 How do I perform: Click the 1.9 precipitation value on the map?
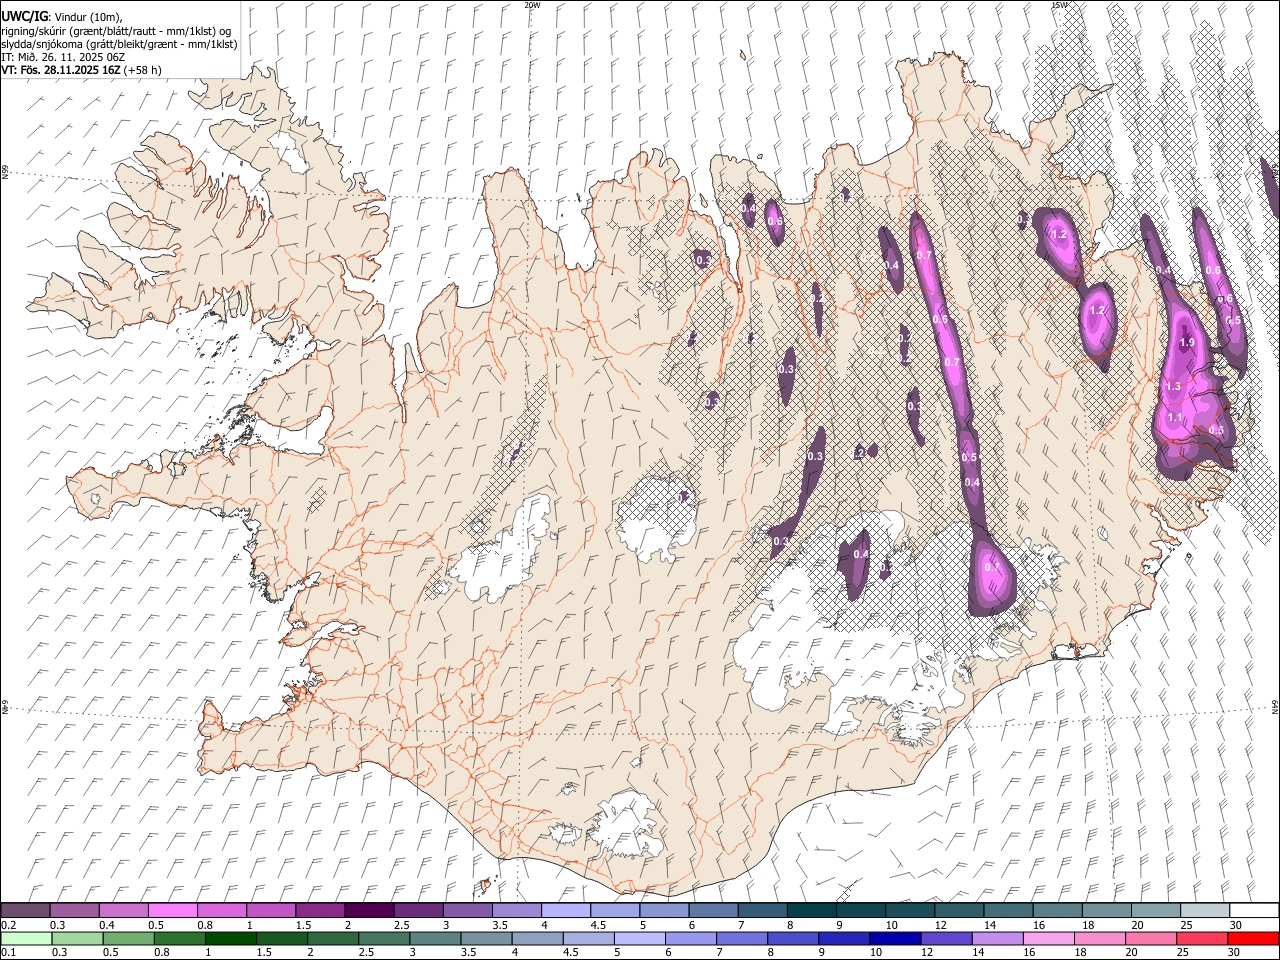(1187, 343)
